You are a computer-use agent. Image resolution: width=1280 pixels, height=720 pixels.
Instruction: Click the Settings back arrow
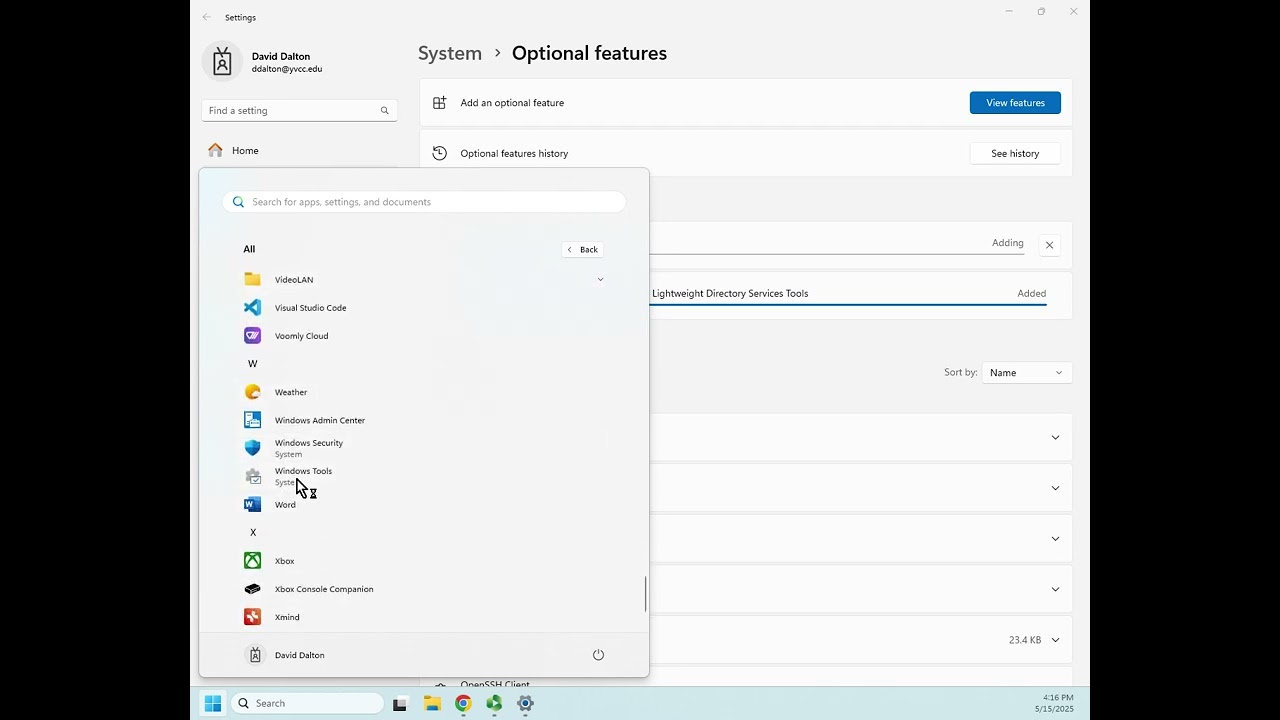[207, 17]
